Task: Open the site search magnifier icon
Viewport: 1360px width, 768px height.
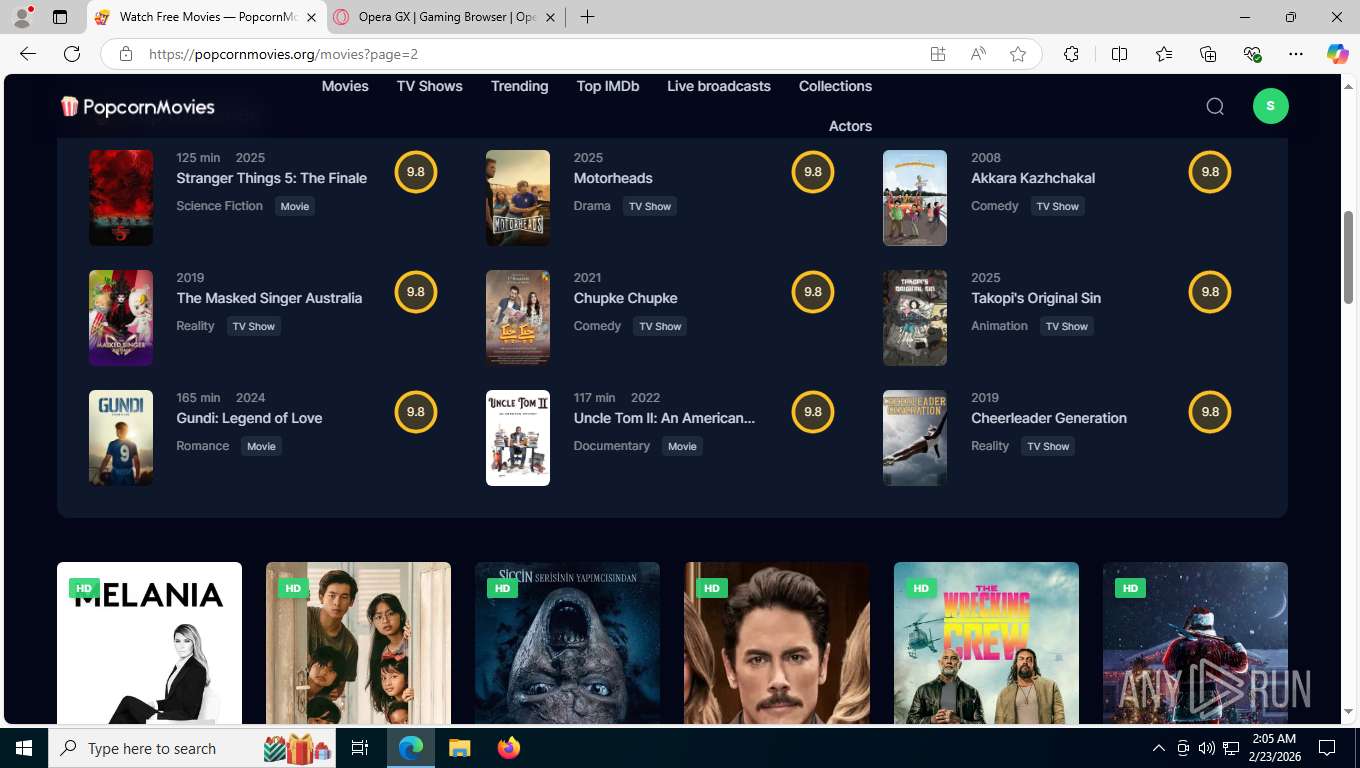Action: (x=1215, y=106)
